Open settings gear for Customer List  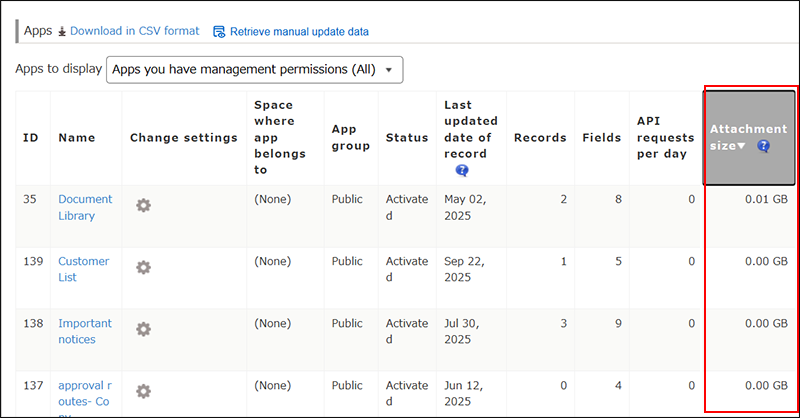click(x=143, y=267)
